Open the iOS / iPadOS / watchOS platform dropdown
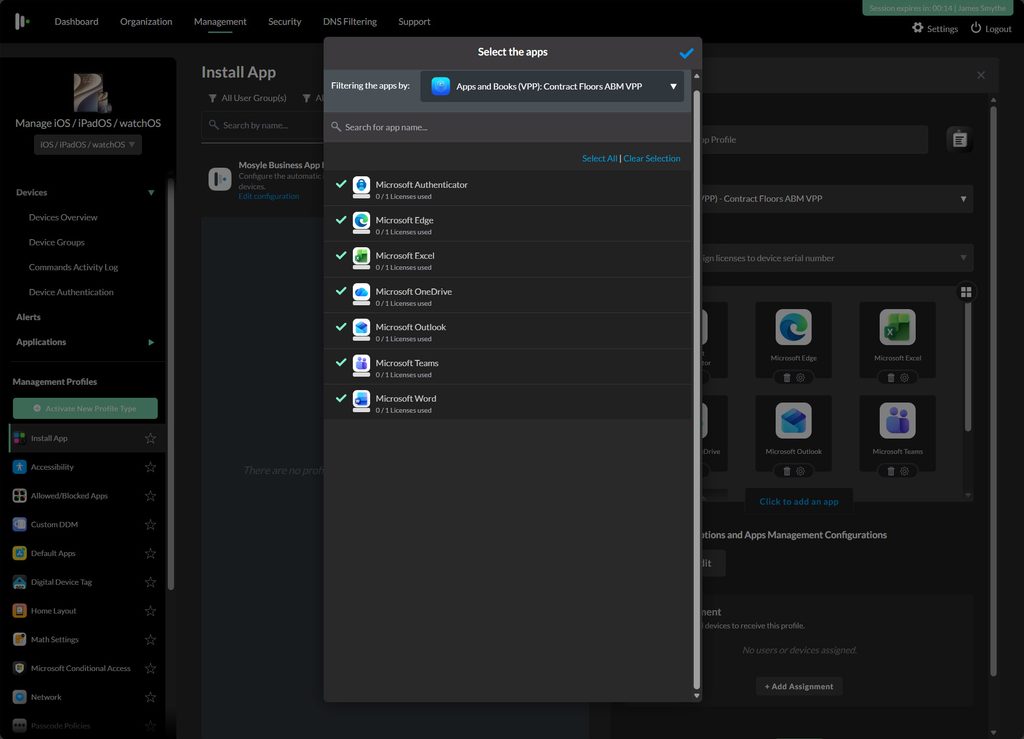 (88, 144)
